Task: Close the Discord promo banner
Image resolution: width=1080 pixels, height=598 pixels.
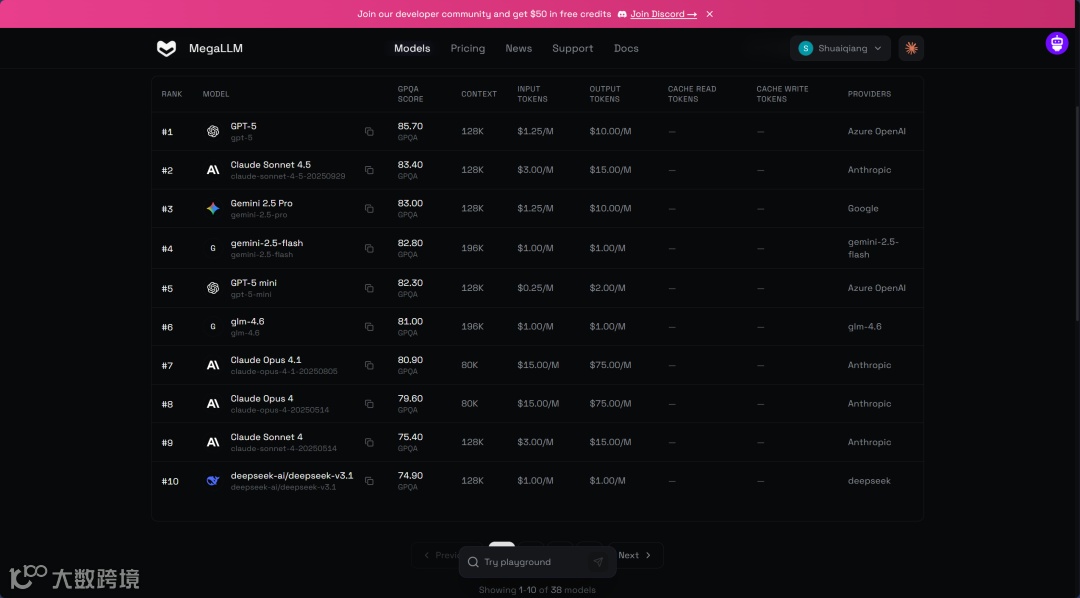Action: (709, 14)
